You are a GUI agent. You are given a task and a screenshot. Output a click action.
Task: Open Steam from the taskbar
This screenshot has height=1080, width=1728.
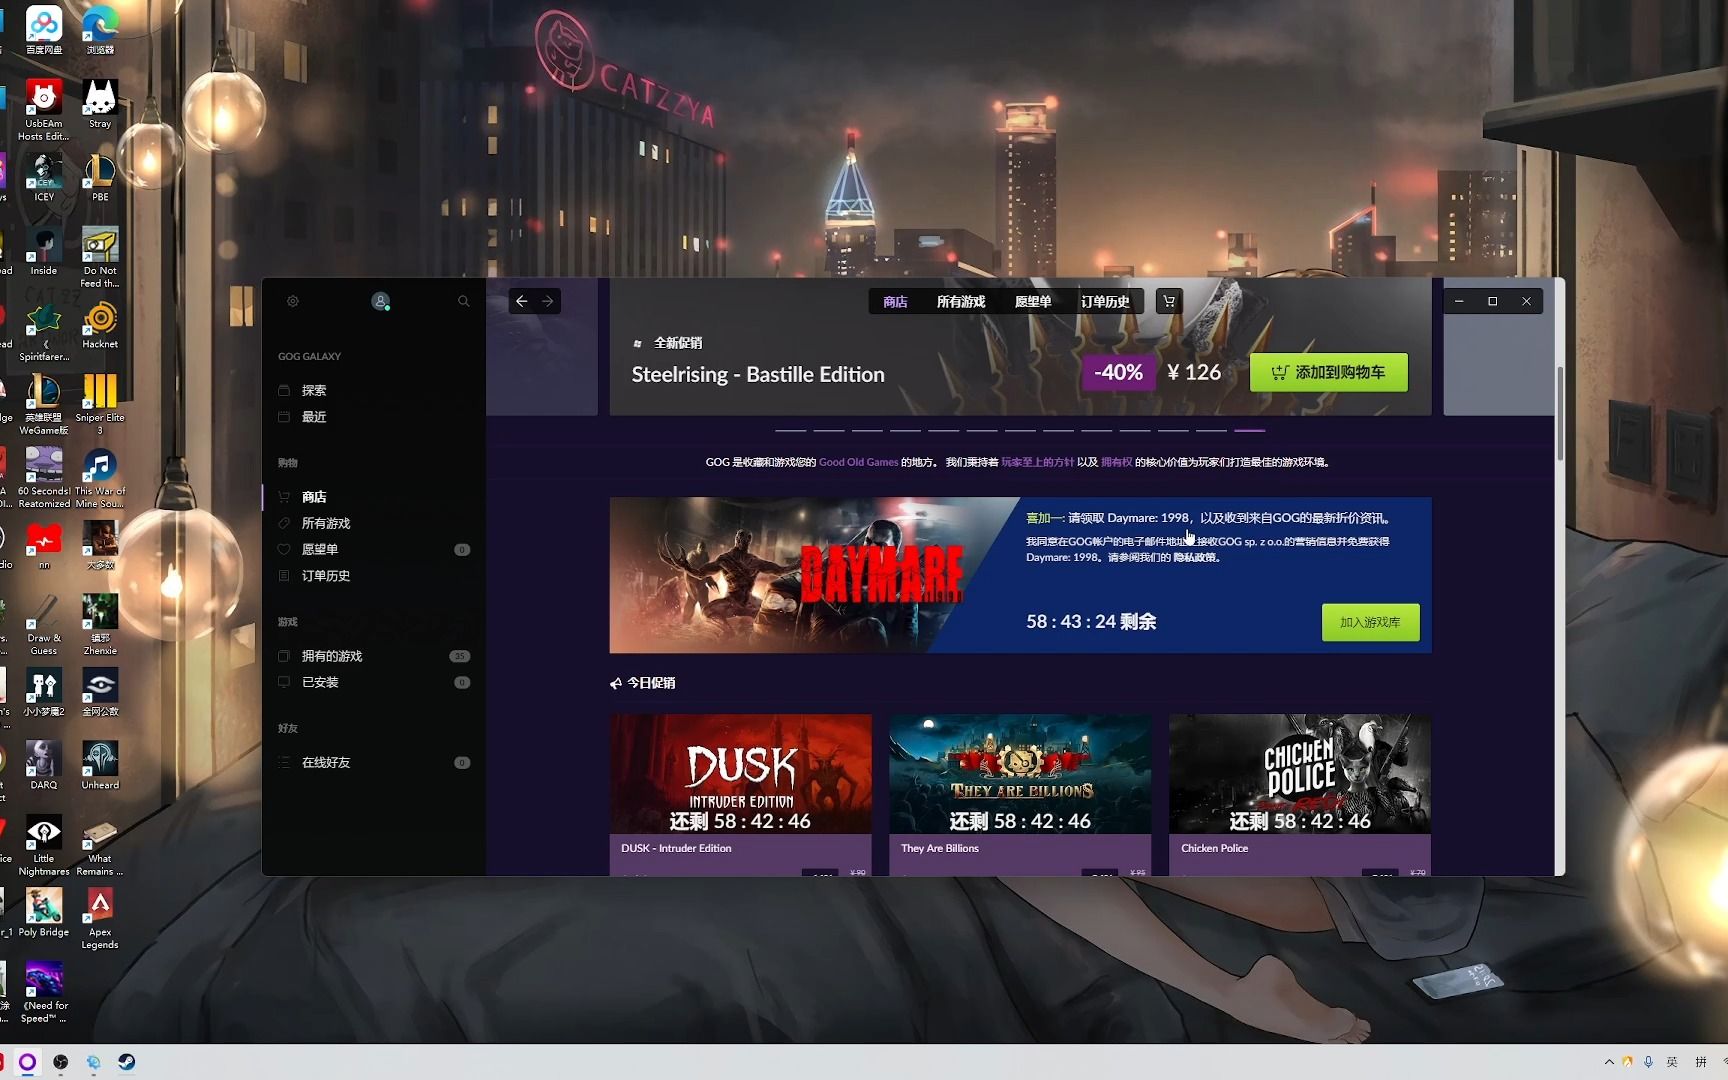click(127, 1062)
